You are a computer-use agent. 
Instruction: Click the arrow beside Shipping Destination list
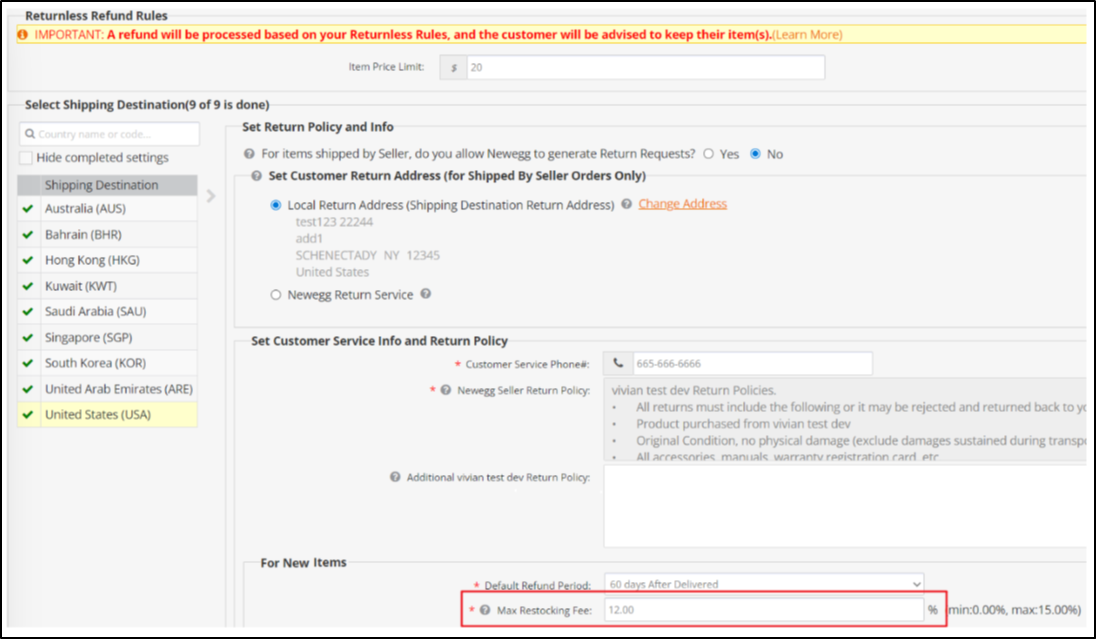(210, 196)
